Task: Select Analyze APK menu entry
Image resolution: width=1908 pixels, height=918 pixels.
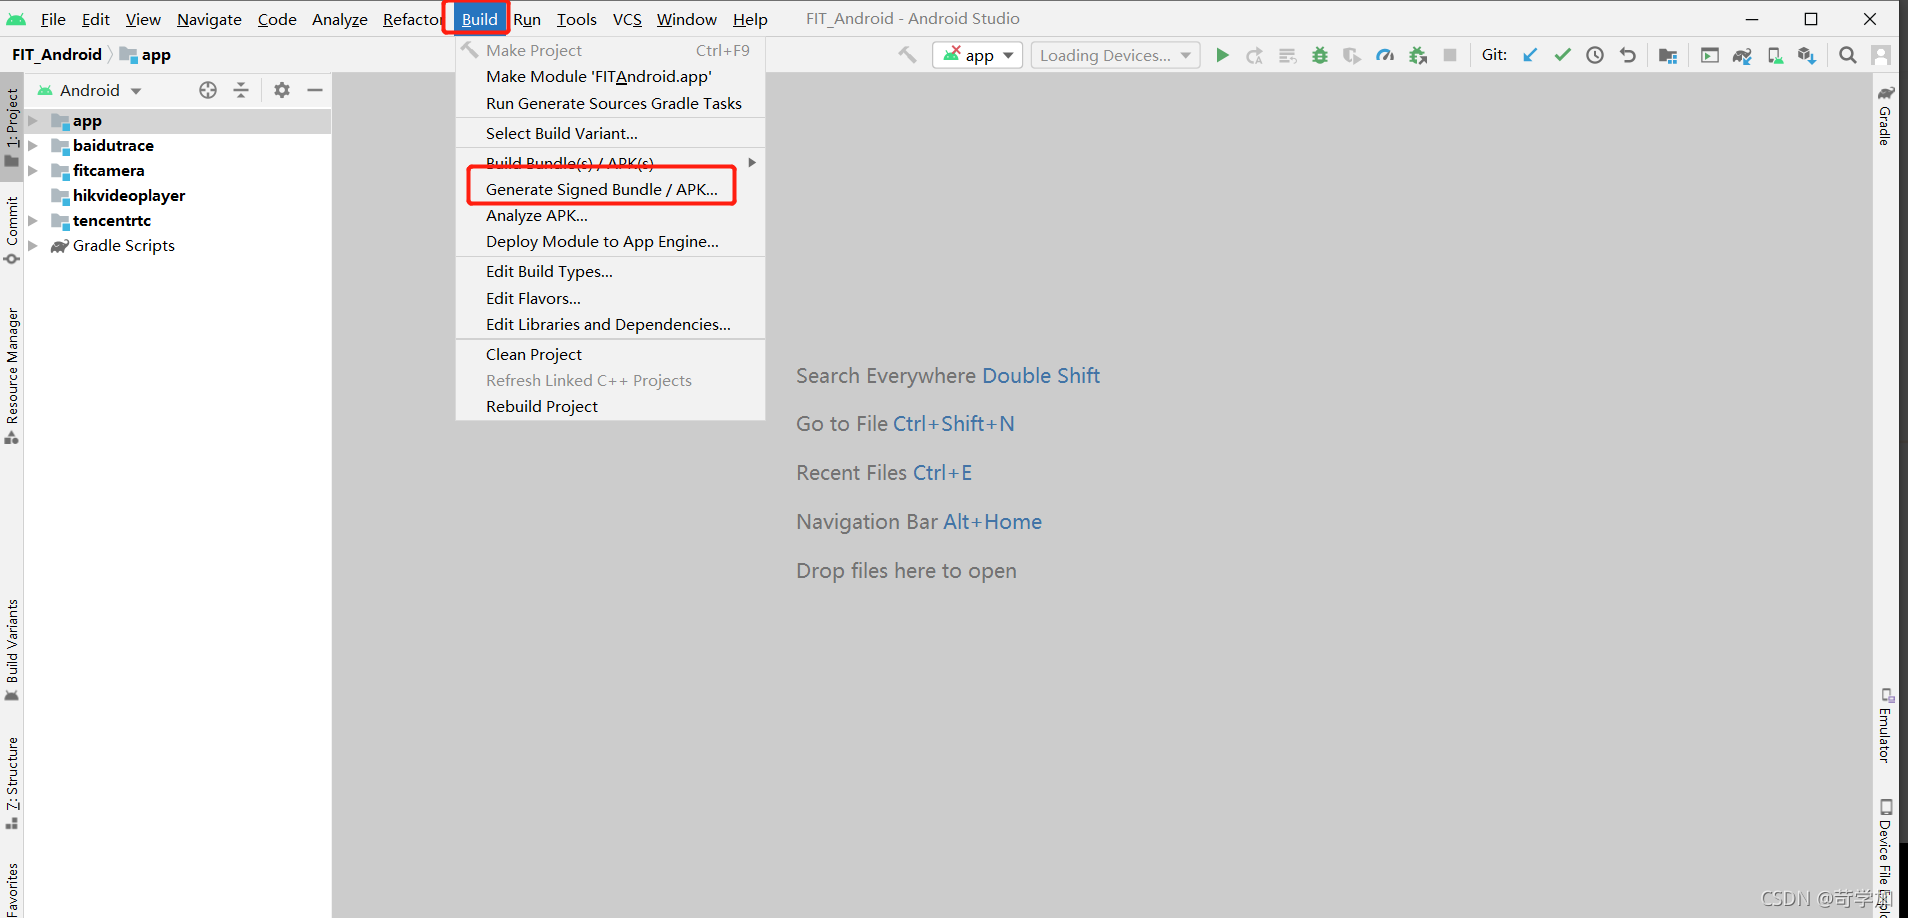Action: [x=610, y=215]
